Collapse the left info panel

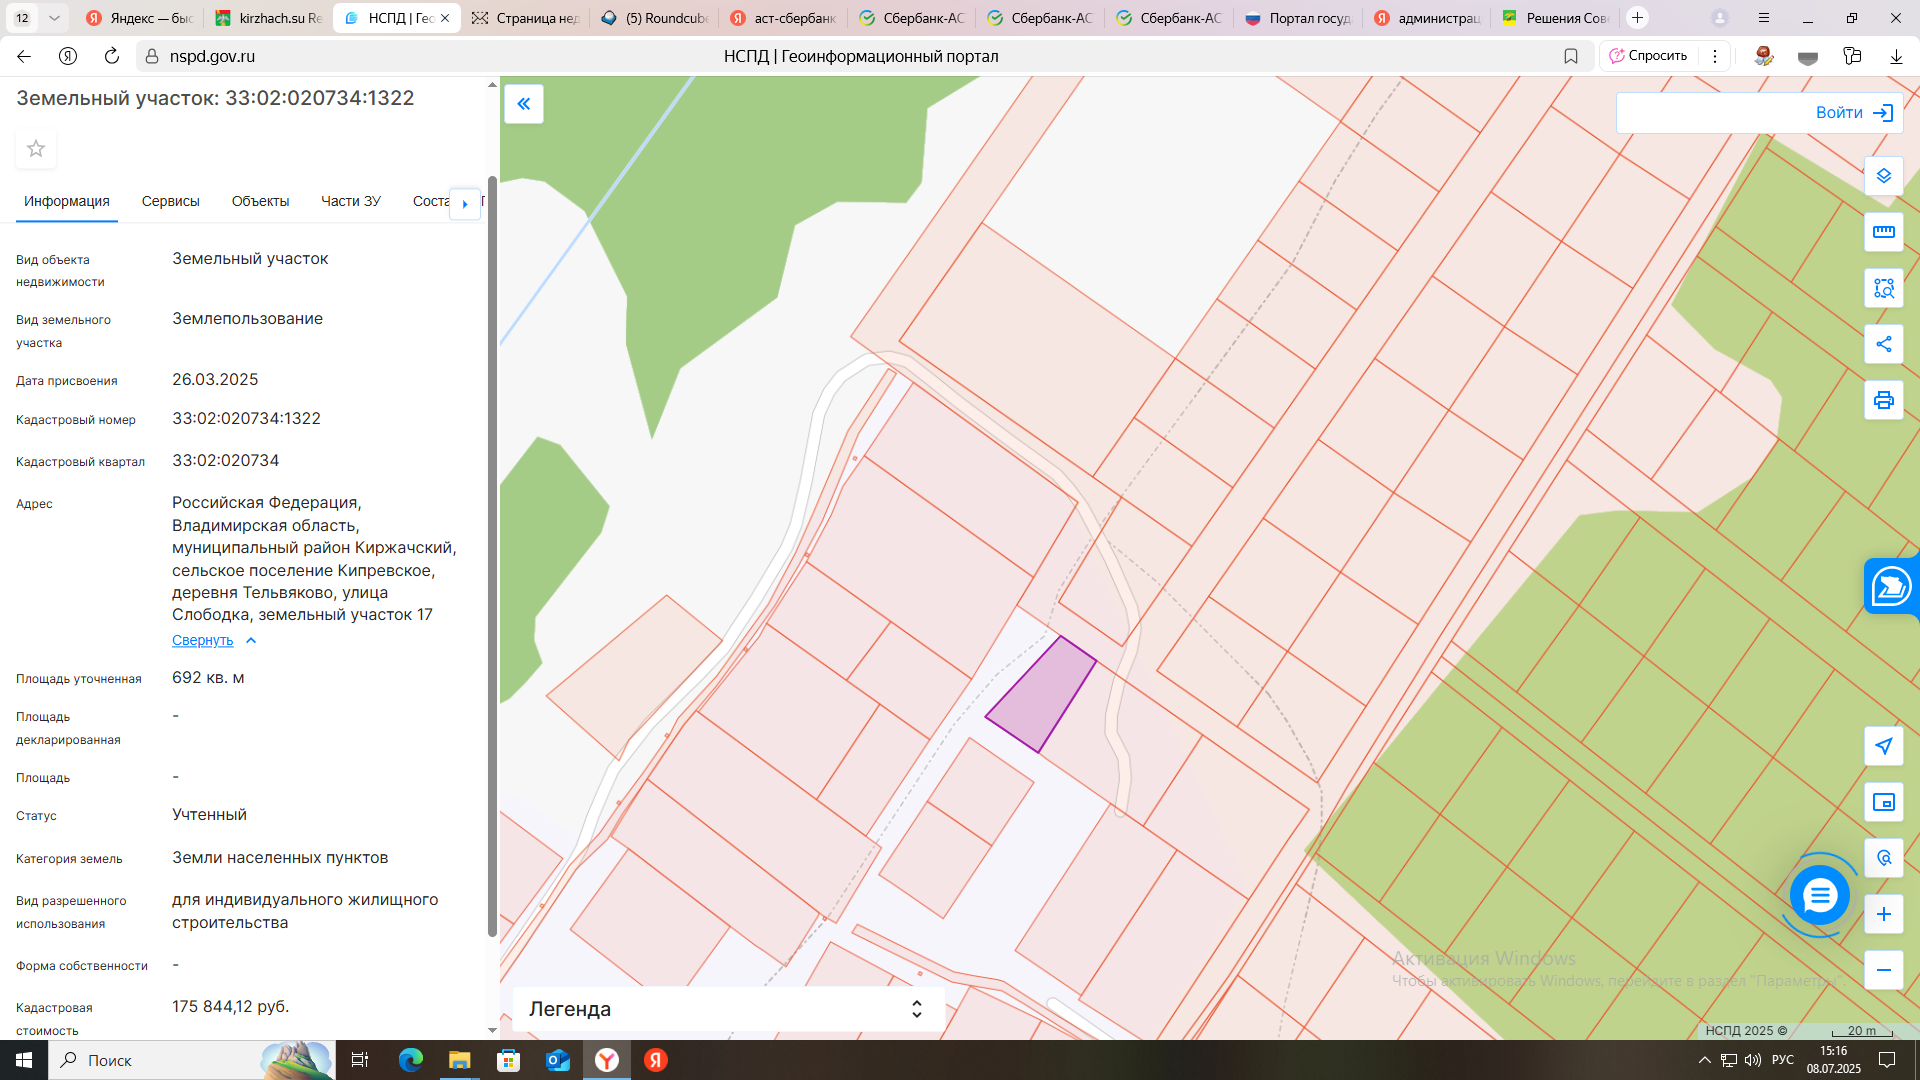pyautogui.click(x=524, y=104)
